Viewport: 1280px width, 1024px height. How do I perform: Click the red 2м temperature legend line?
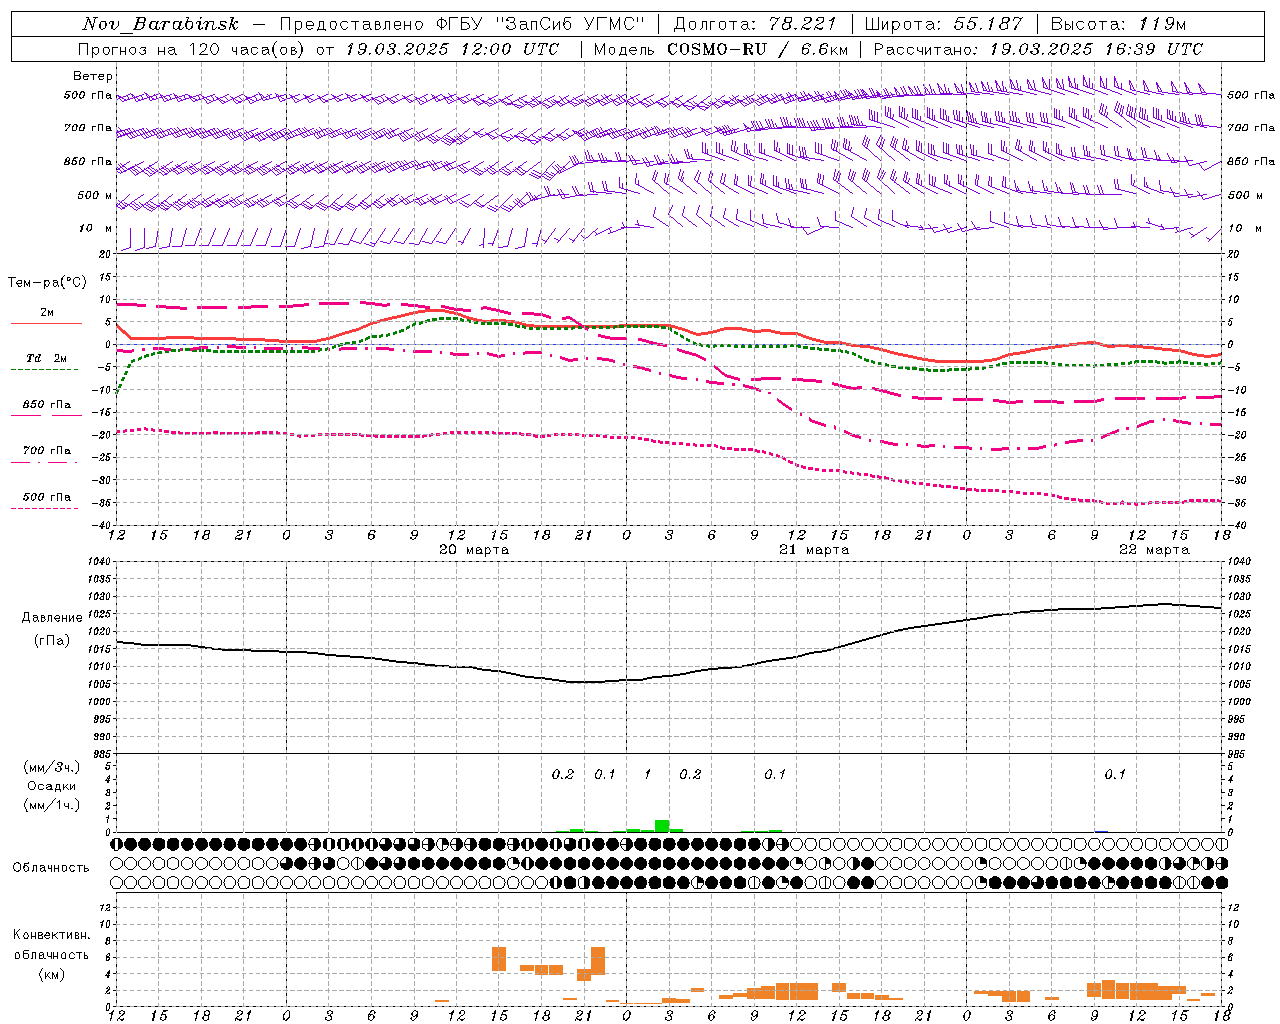click(46, 324)
